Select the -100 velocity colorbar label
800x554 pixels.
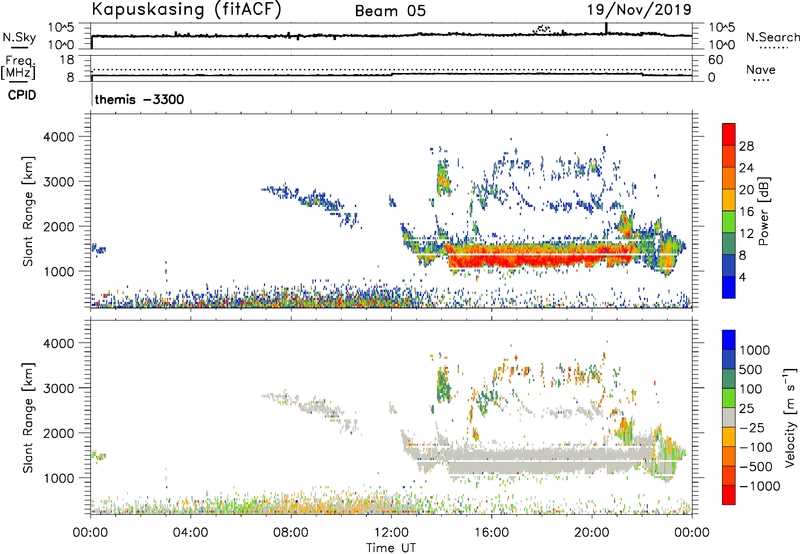(756, 447)
